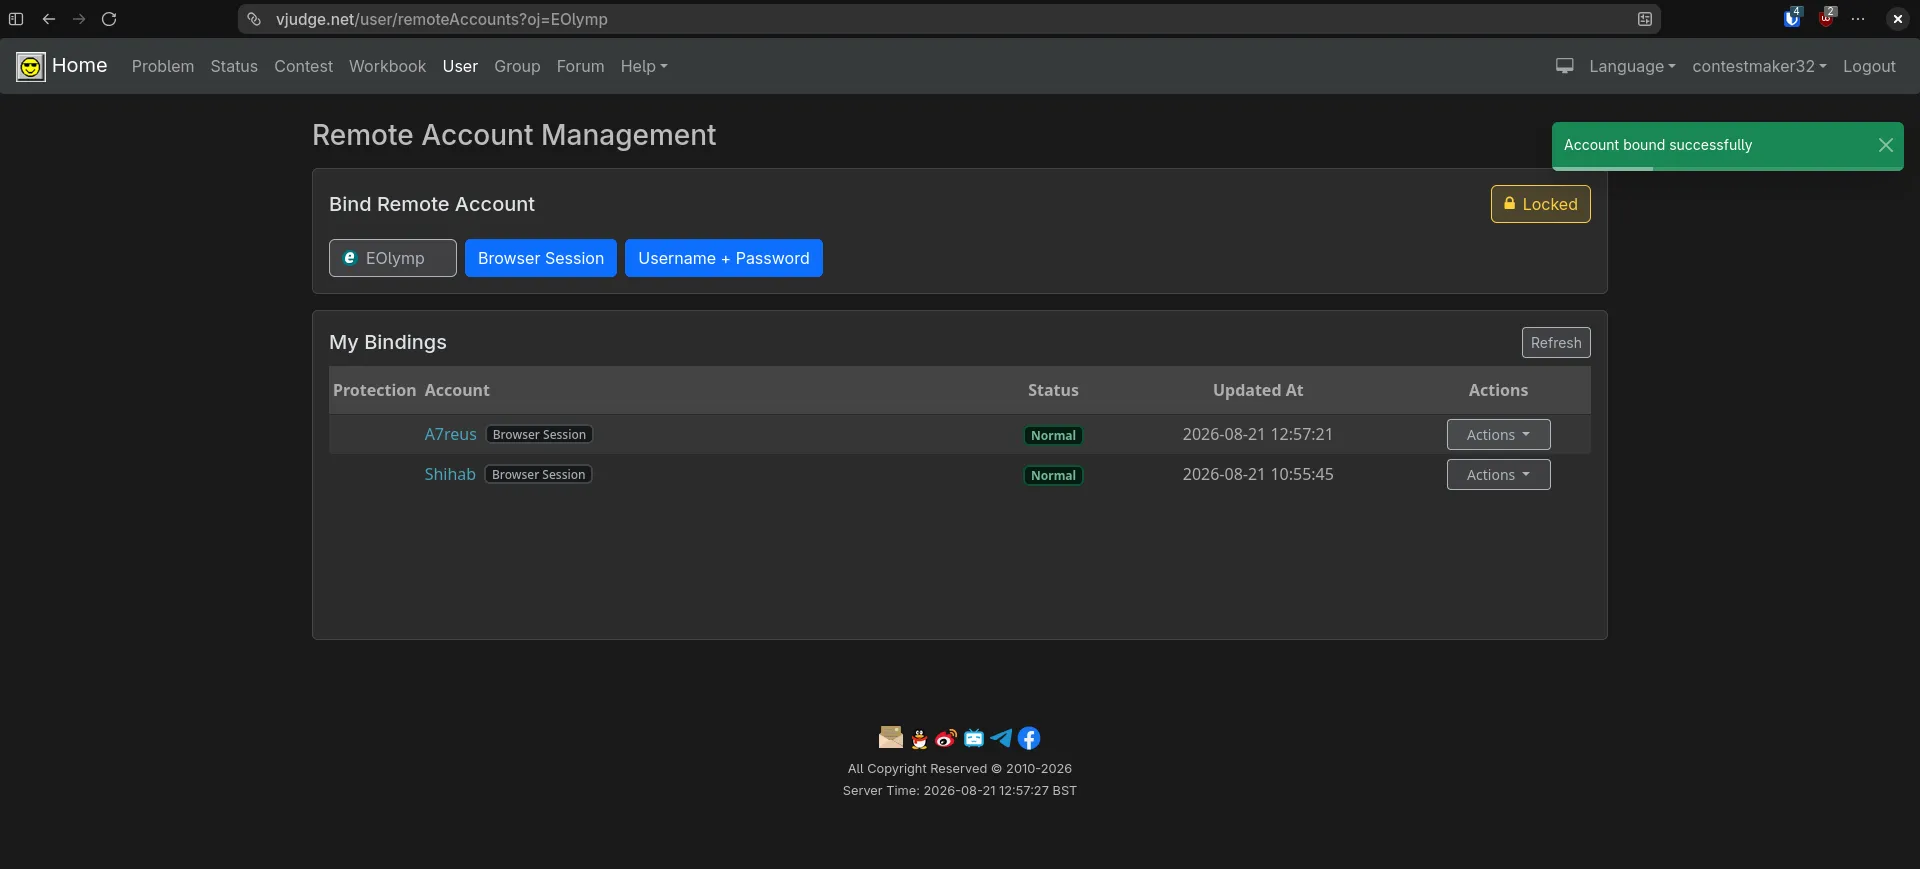The image size is (1920, 869).
Task: Click the Remote Account Management heading
Action: [x=514, y=135]
